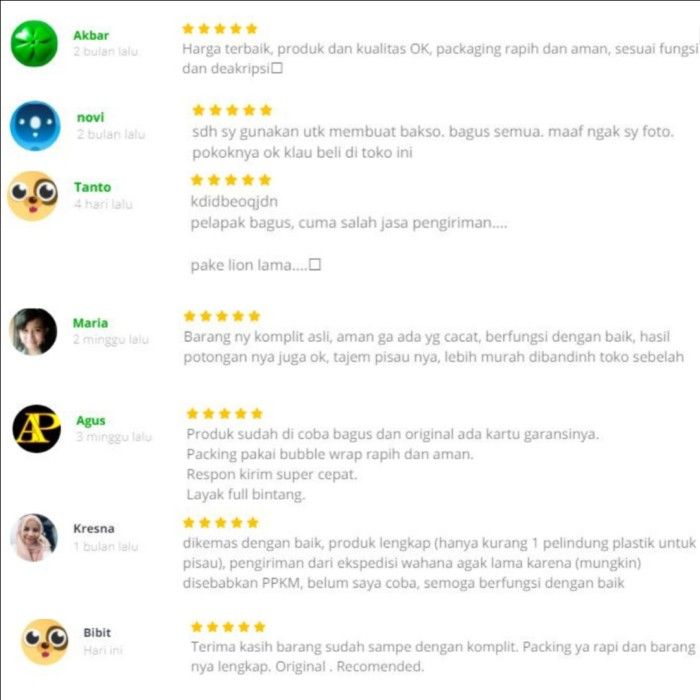This screenshot has height=700, width=700.
Task: Click Tanto's yellow emoji avatar
Action: tap(33, 196)
